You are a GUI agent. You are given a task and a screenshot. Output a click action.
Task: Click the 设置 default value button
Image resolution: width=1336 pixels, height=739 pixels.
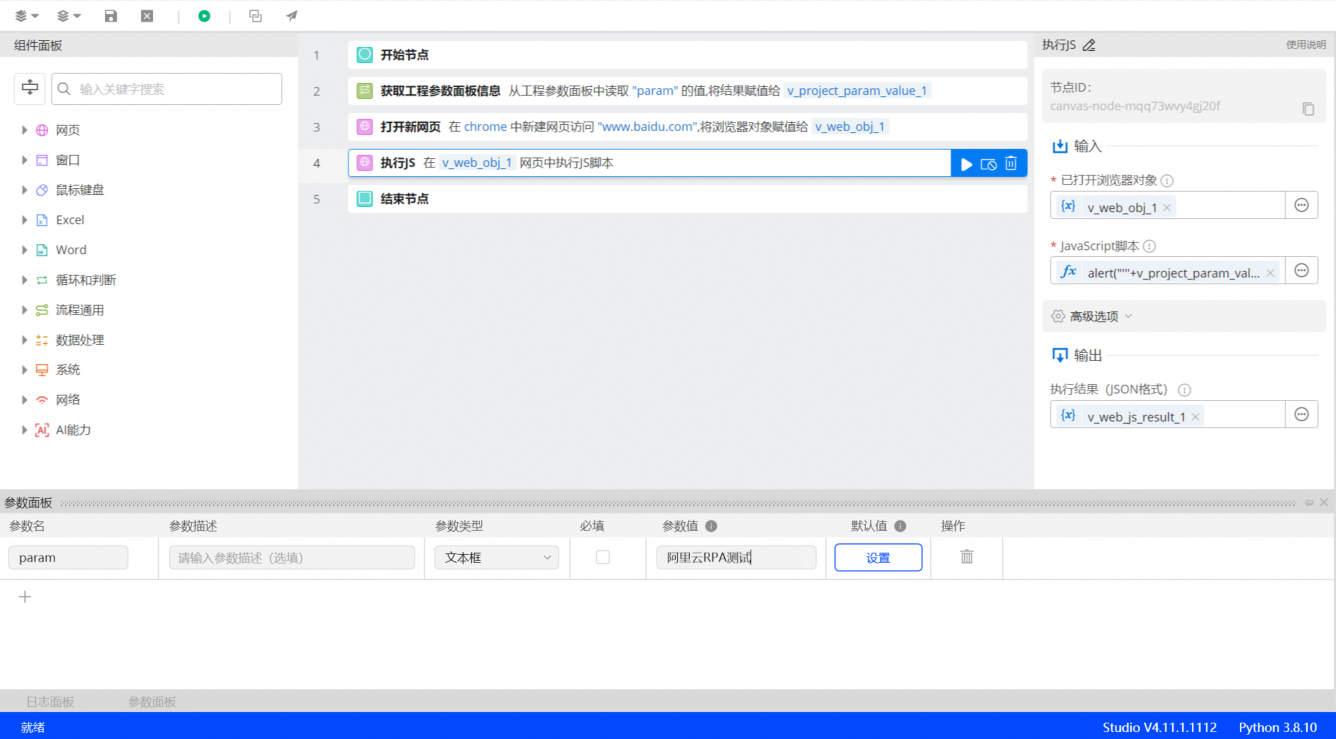coord(878,558)
